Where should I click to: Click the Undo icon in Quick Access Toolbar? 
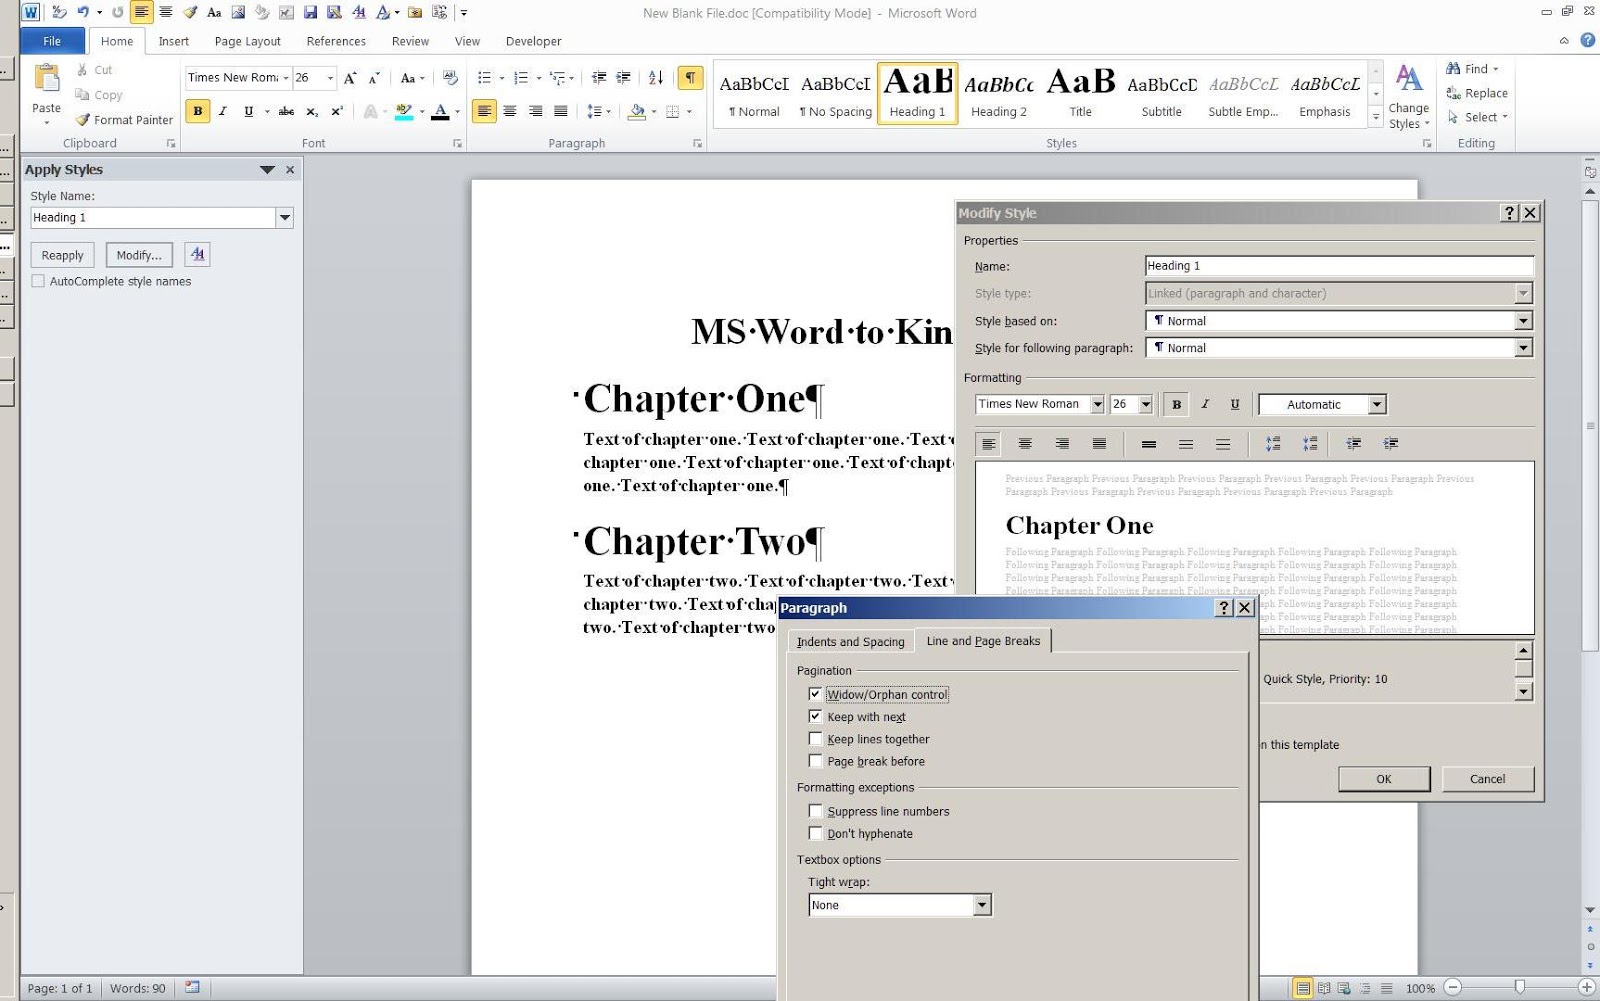click(x=83, y=11)
